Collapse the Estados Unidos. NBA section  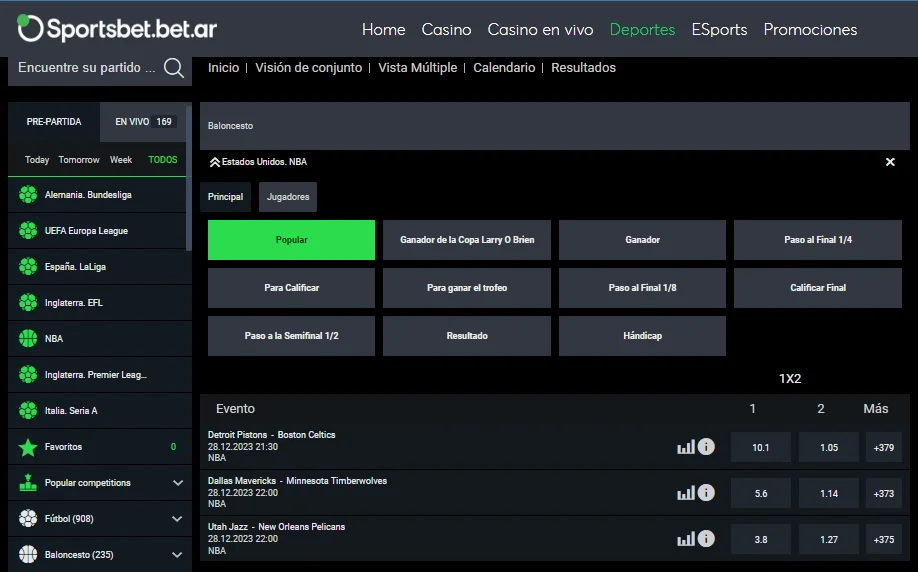pyautogui.click(x=214, y=162)
